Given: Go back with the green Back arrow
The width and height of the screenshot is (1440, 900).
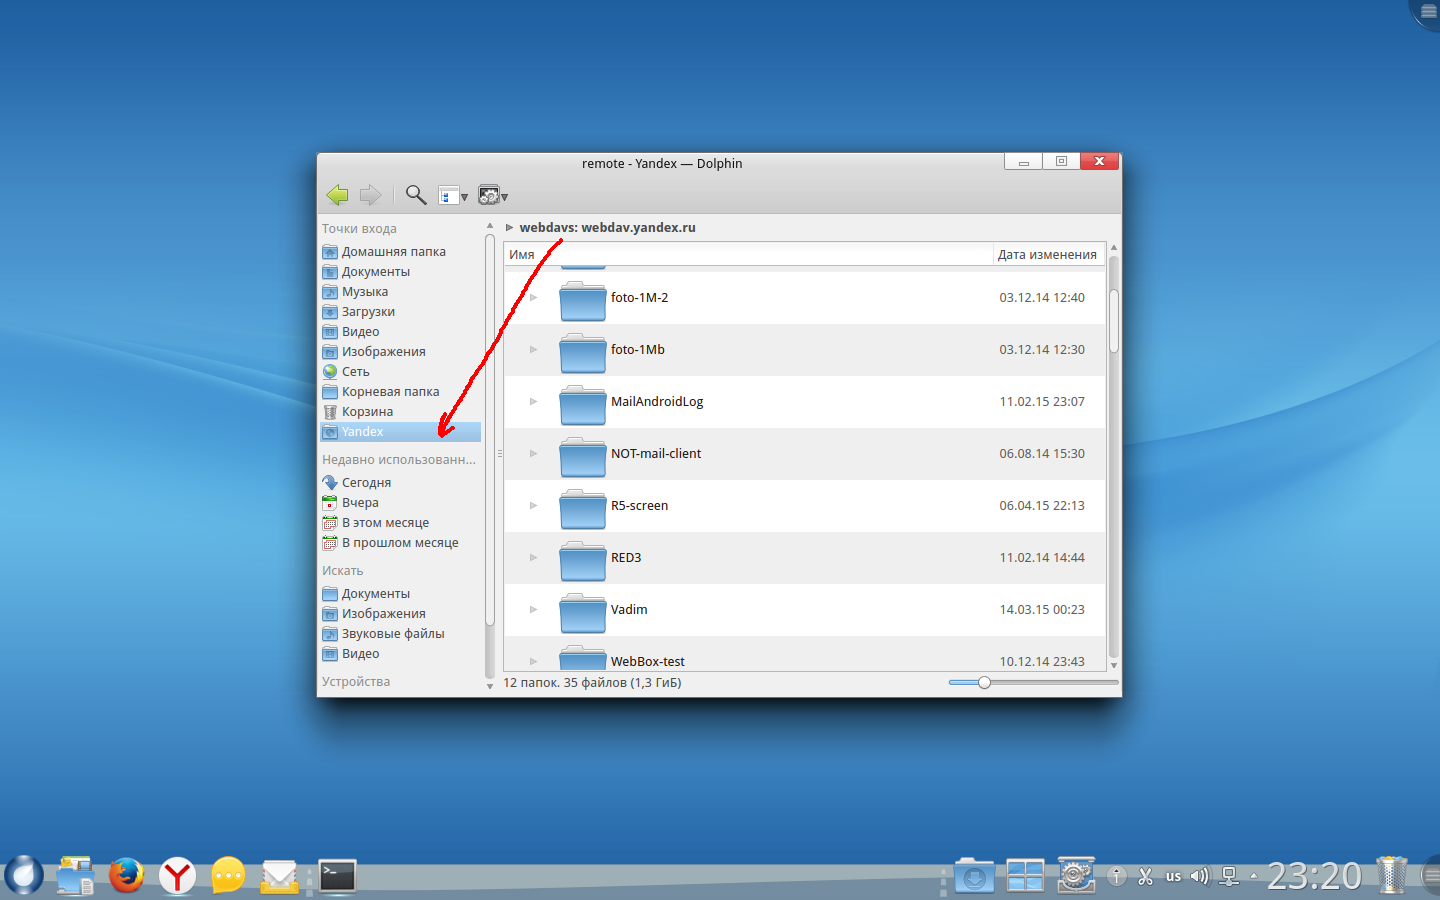Looking at the screenshot, I should [337, 195].
